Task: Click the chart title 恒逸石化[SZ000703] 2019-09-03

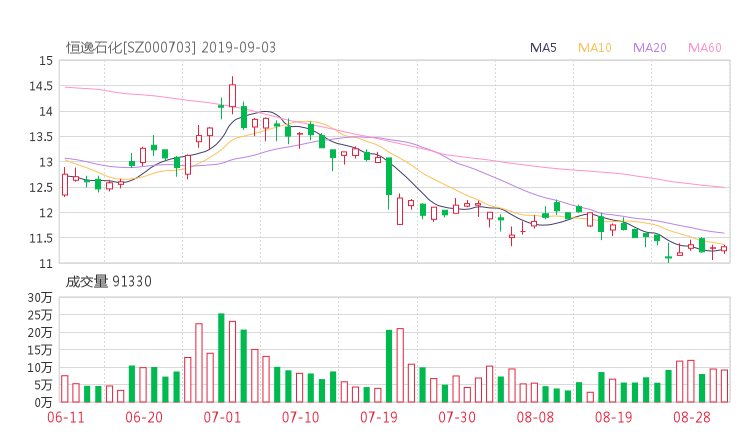Action: (171, 48)
